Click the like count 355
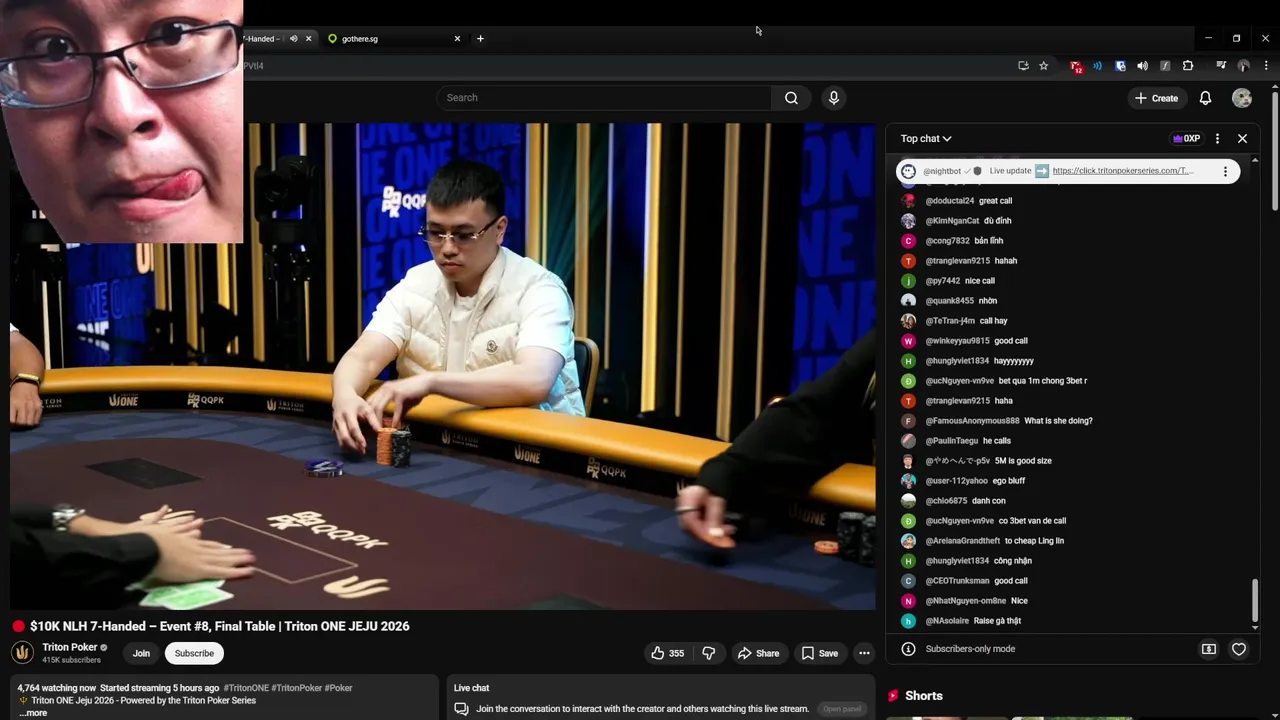This screenshot has height=720, width=1280. pos(677,653)
